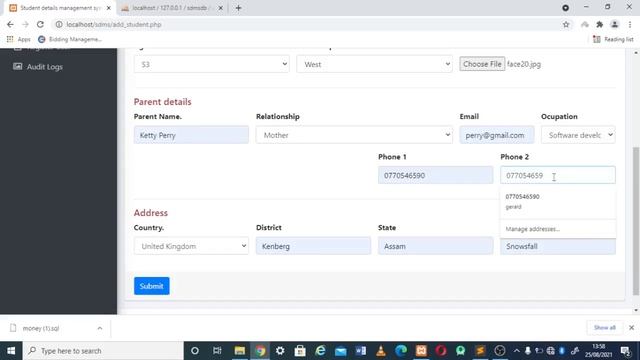Image resolution: width=640 pixels, height=360 pixels.
Task: Open the S3 class dropdown
Action: (211, 64)
